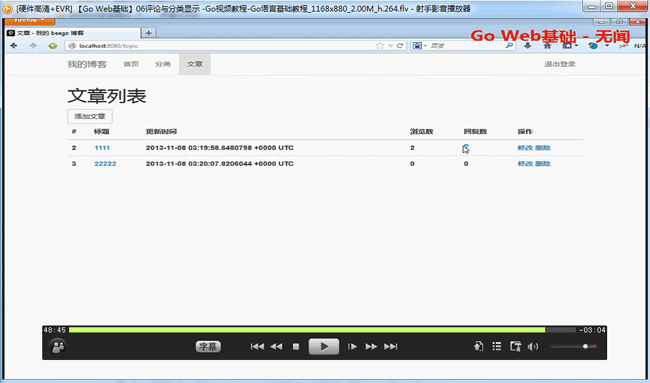Image resolution: width=650 pixels, height=383 pixels.
Task: Open the 字幕 subtitle button
Action: click(x=208, y=347)
